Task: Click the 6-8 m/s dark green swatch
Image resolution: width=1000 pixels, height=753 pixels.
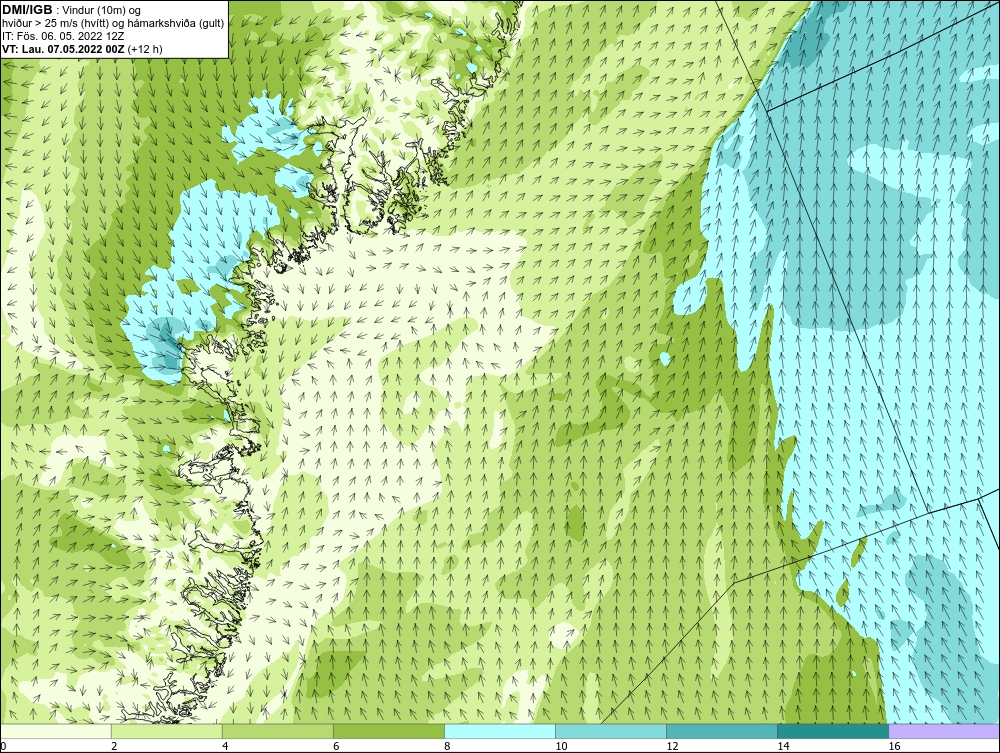Action: point(388,731)
